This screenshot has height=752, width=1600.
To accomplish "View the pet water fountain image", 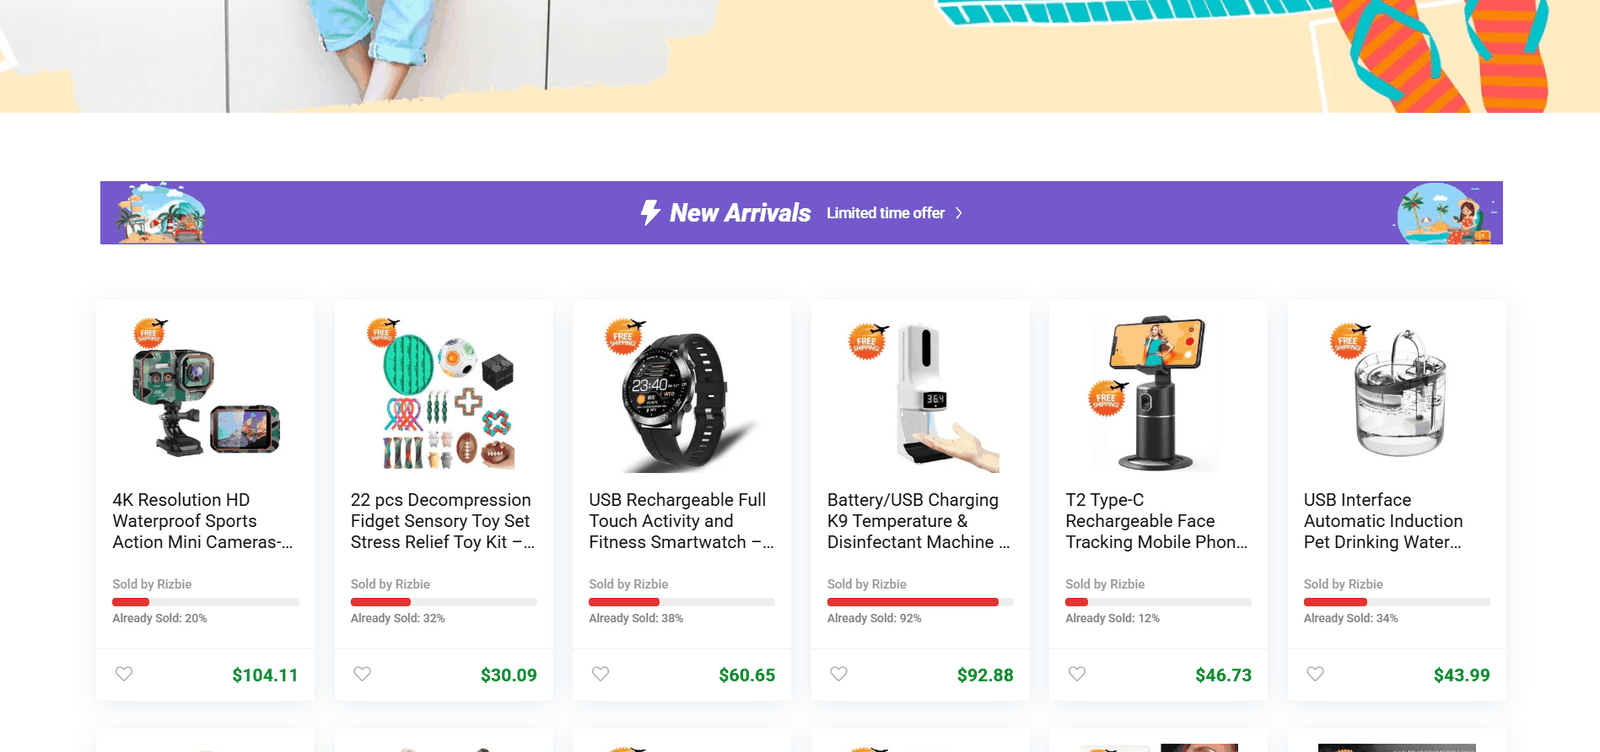I will click(1398, 395).
